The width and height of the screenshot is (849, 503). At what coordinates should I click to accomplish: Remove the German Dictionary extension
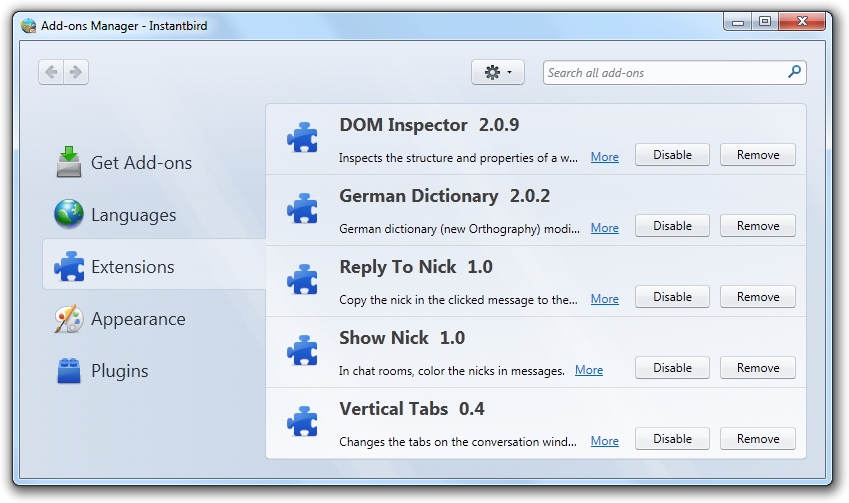[757, 226]
